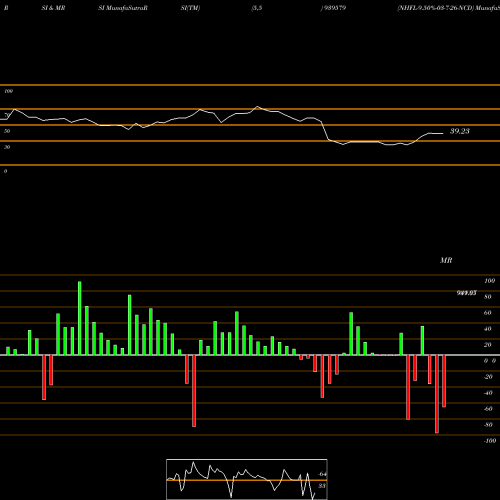The image size is (500, 500).
Task: Click the -60 label on MR axis
Action: pos(488,409)
